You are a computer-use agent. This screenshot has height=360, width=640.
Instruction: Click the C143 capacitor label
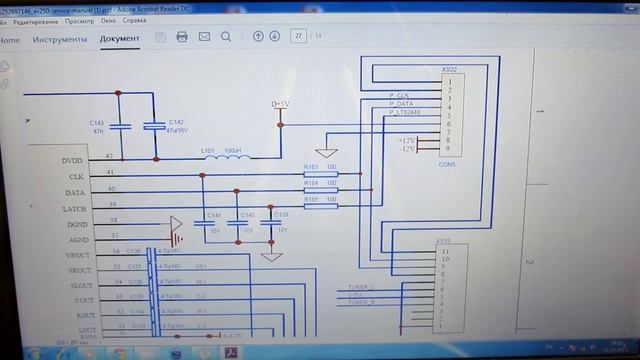[x=96, y=123]
